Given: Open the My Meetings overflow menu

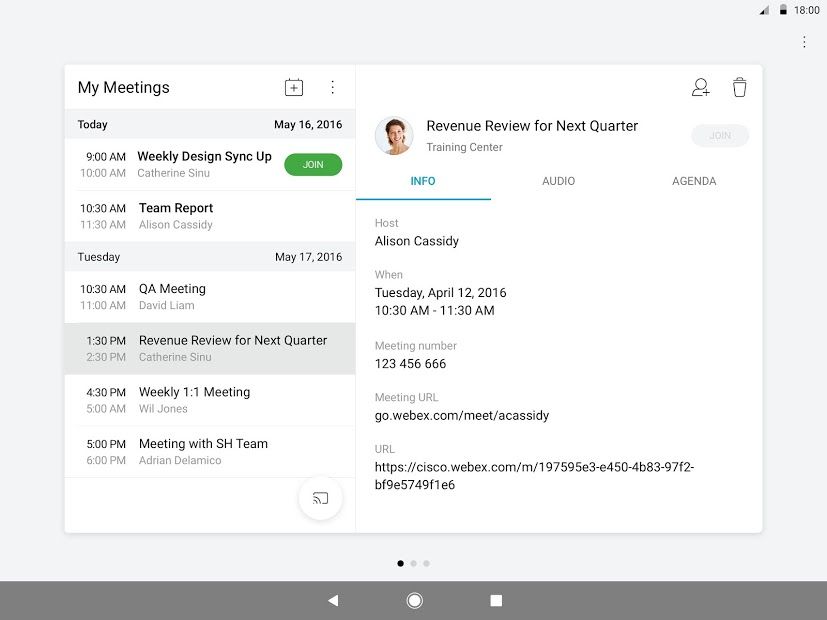Looking at the screenshot, I should coord(333,87).
